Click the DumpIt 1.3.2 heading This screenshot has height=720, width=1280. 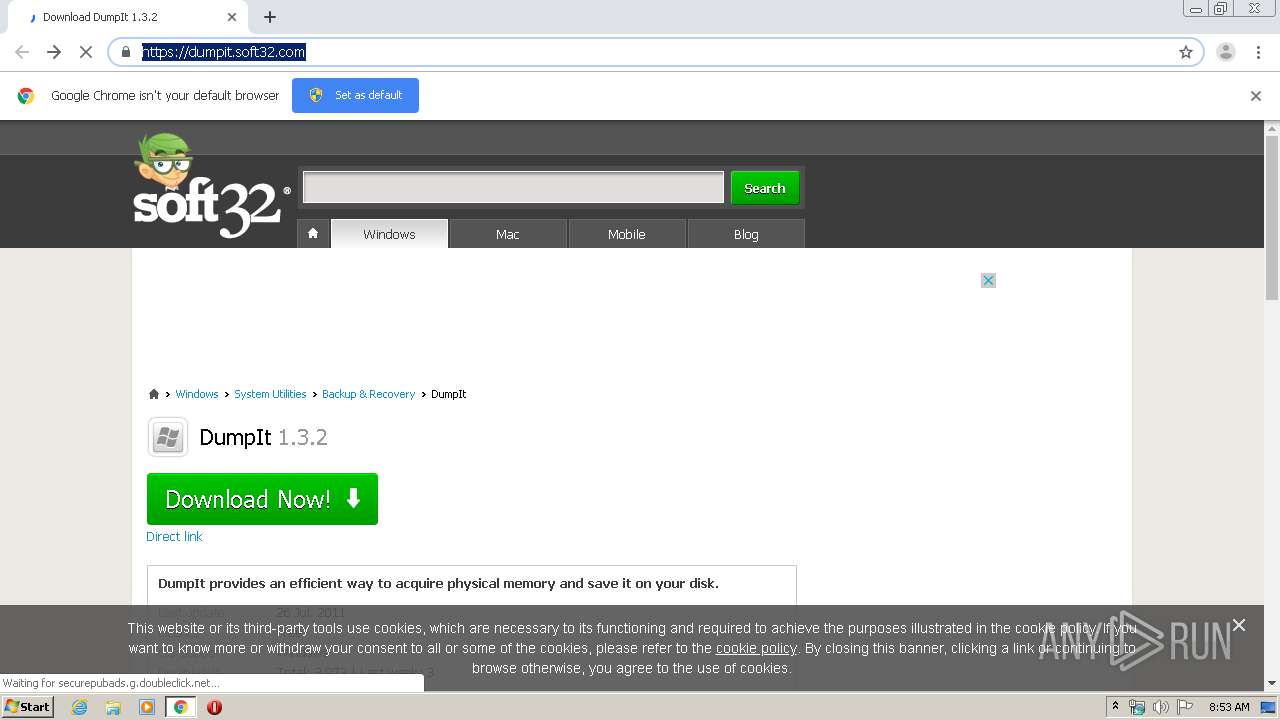coord(263,437)
